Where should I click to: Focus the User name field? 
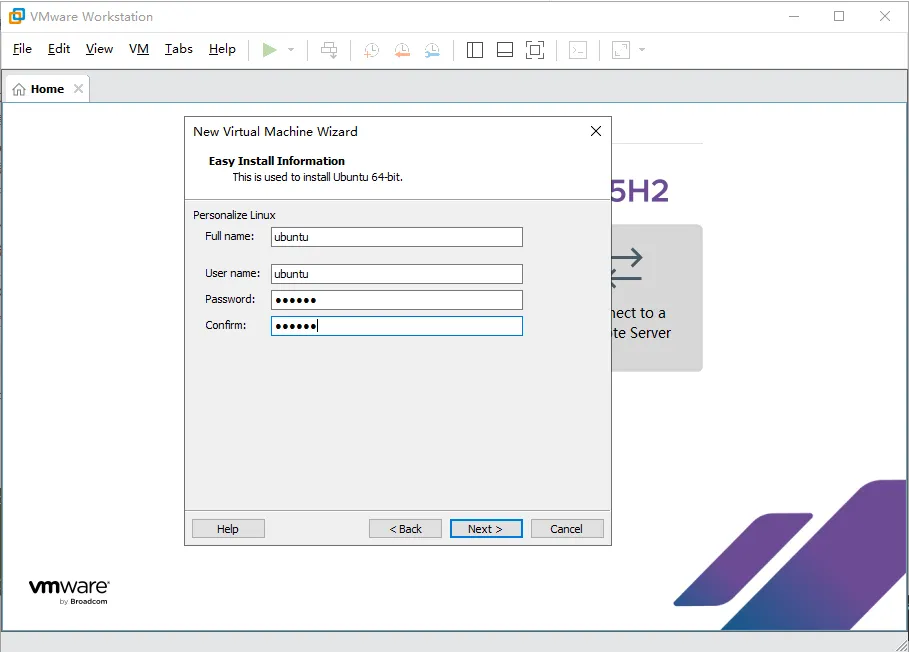[x=397, y=274]
